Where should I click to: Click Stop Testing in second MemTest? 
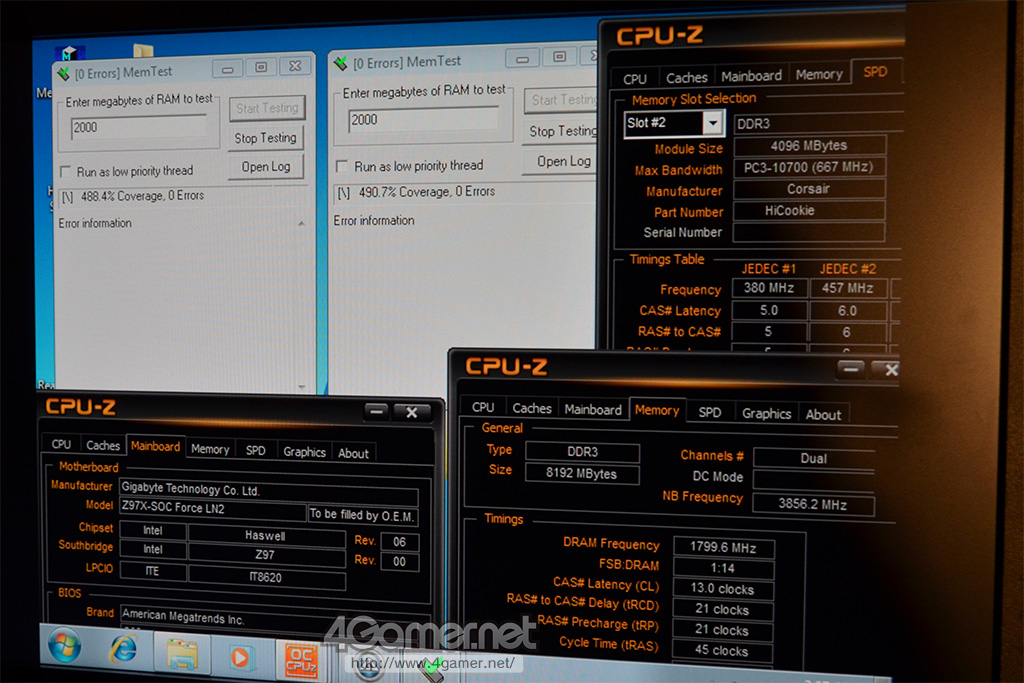562,131
